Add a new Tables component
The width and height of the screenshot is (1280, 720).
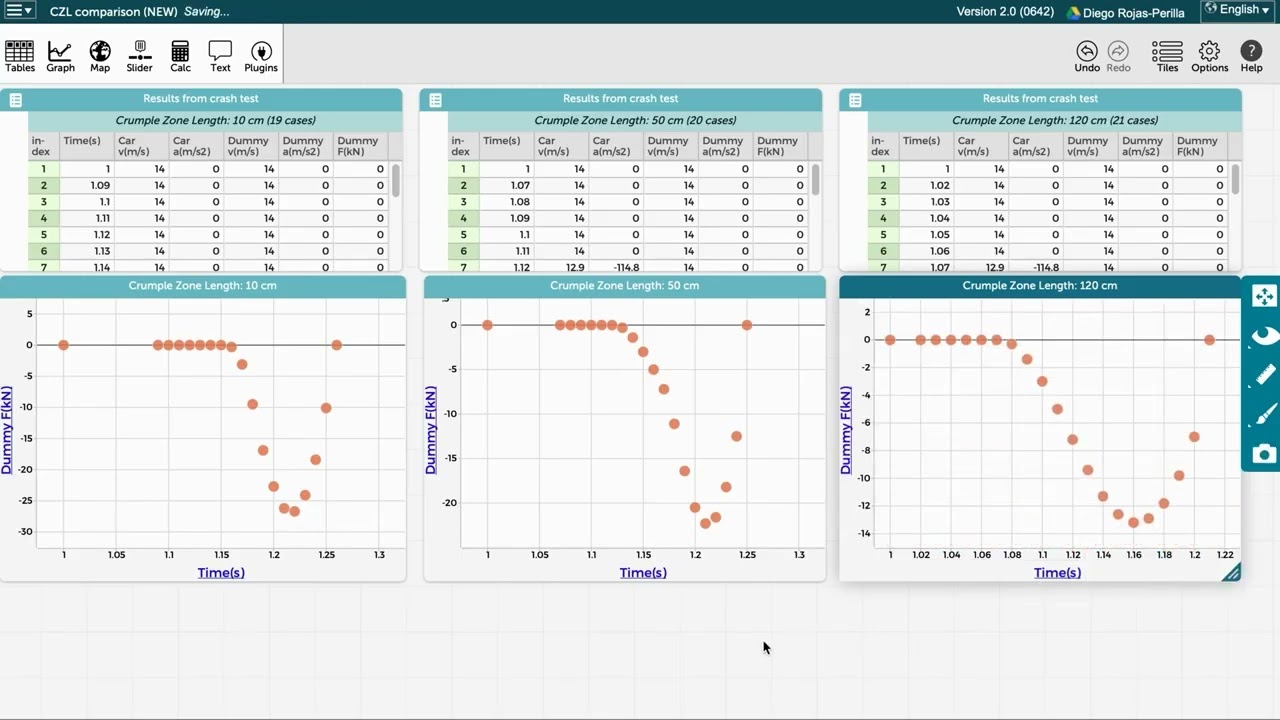[x=20, y=56]
